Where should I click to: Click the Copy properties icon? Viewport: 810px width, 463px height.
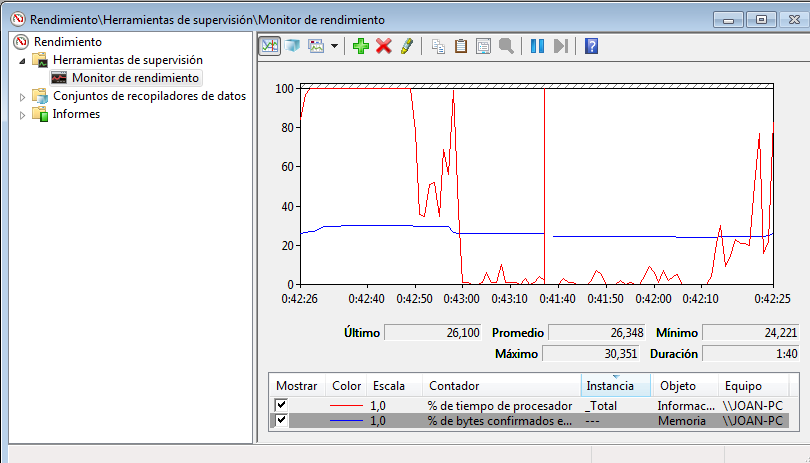[x=438, y=46]
